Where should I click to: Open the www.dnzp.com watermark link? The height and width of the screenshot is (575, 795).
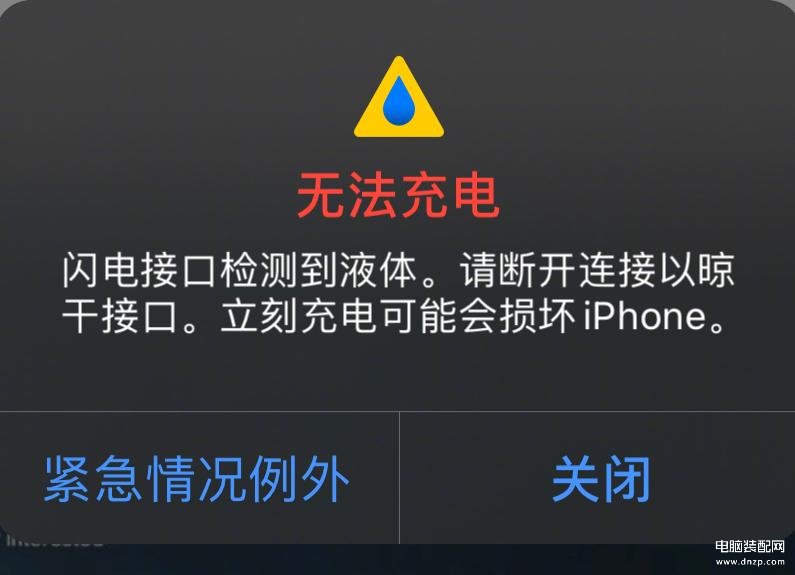750,562
